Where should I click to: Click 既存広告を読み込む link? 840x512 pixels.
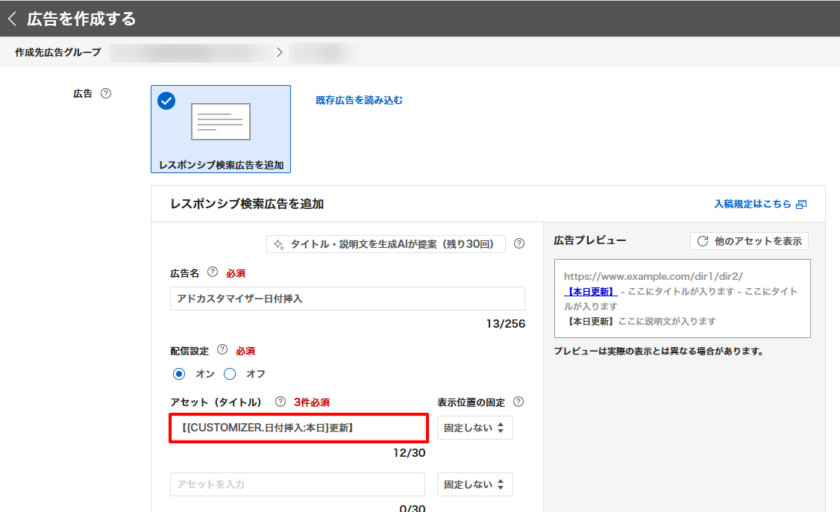pos(358,100)
